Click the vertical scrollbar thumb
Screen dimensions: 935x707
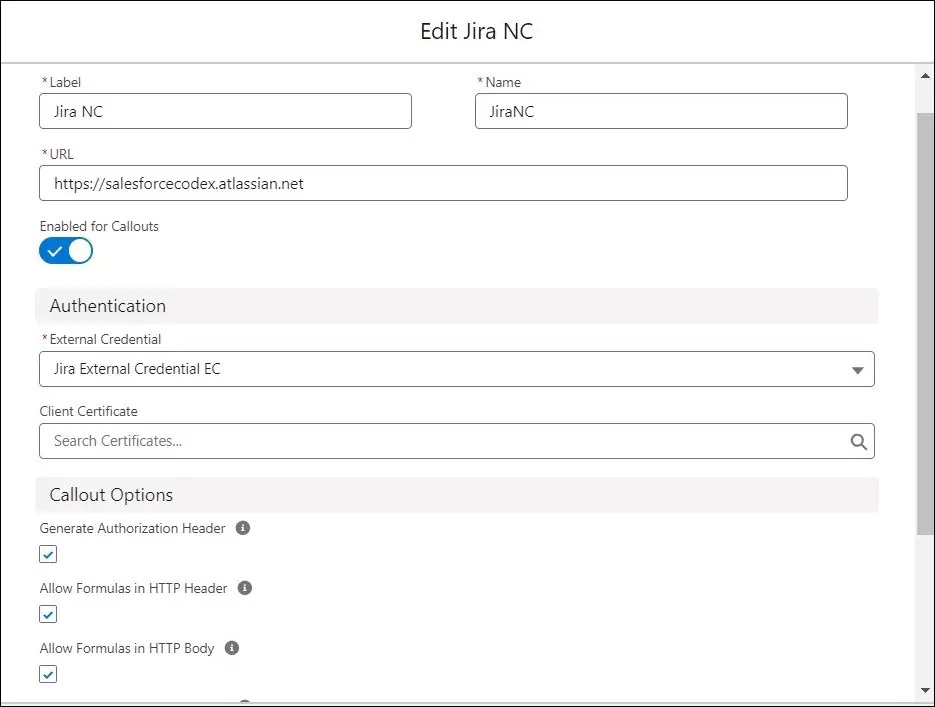[925, 324]
